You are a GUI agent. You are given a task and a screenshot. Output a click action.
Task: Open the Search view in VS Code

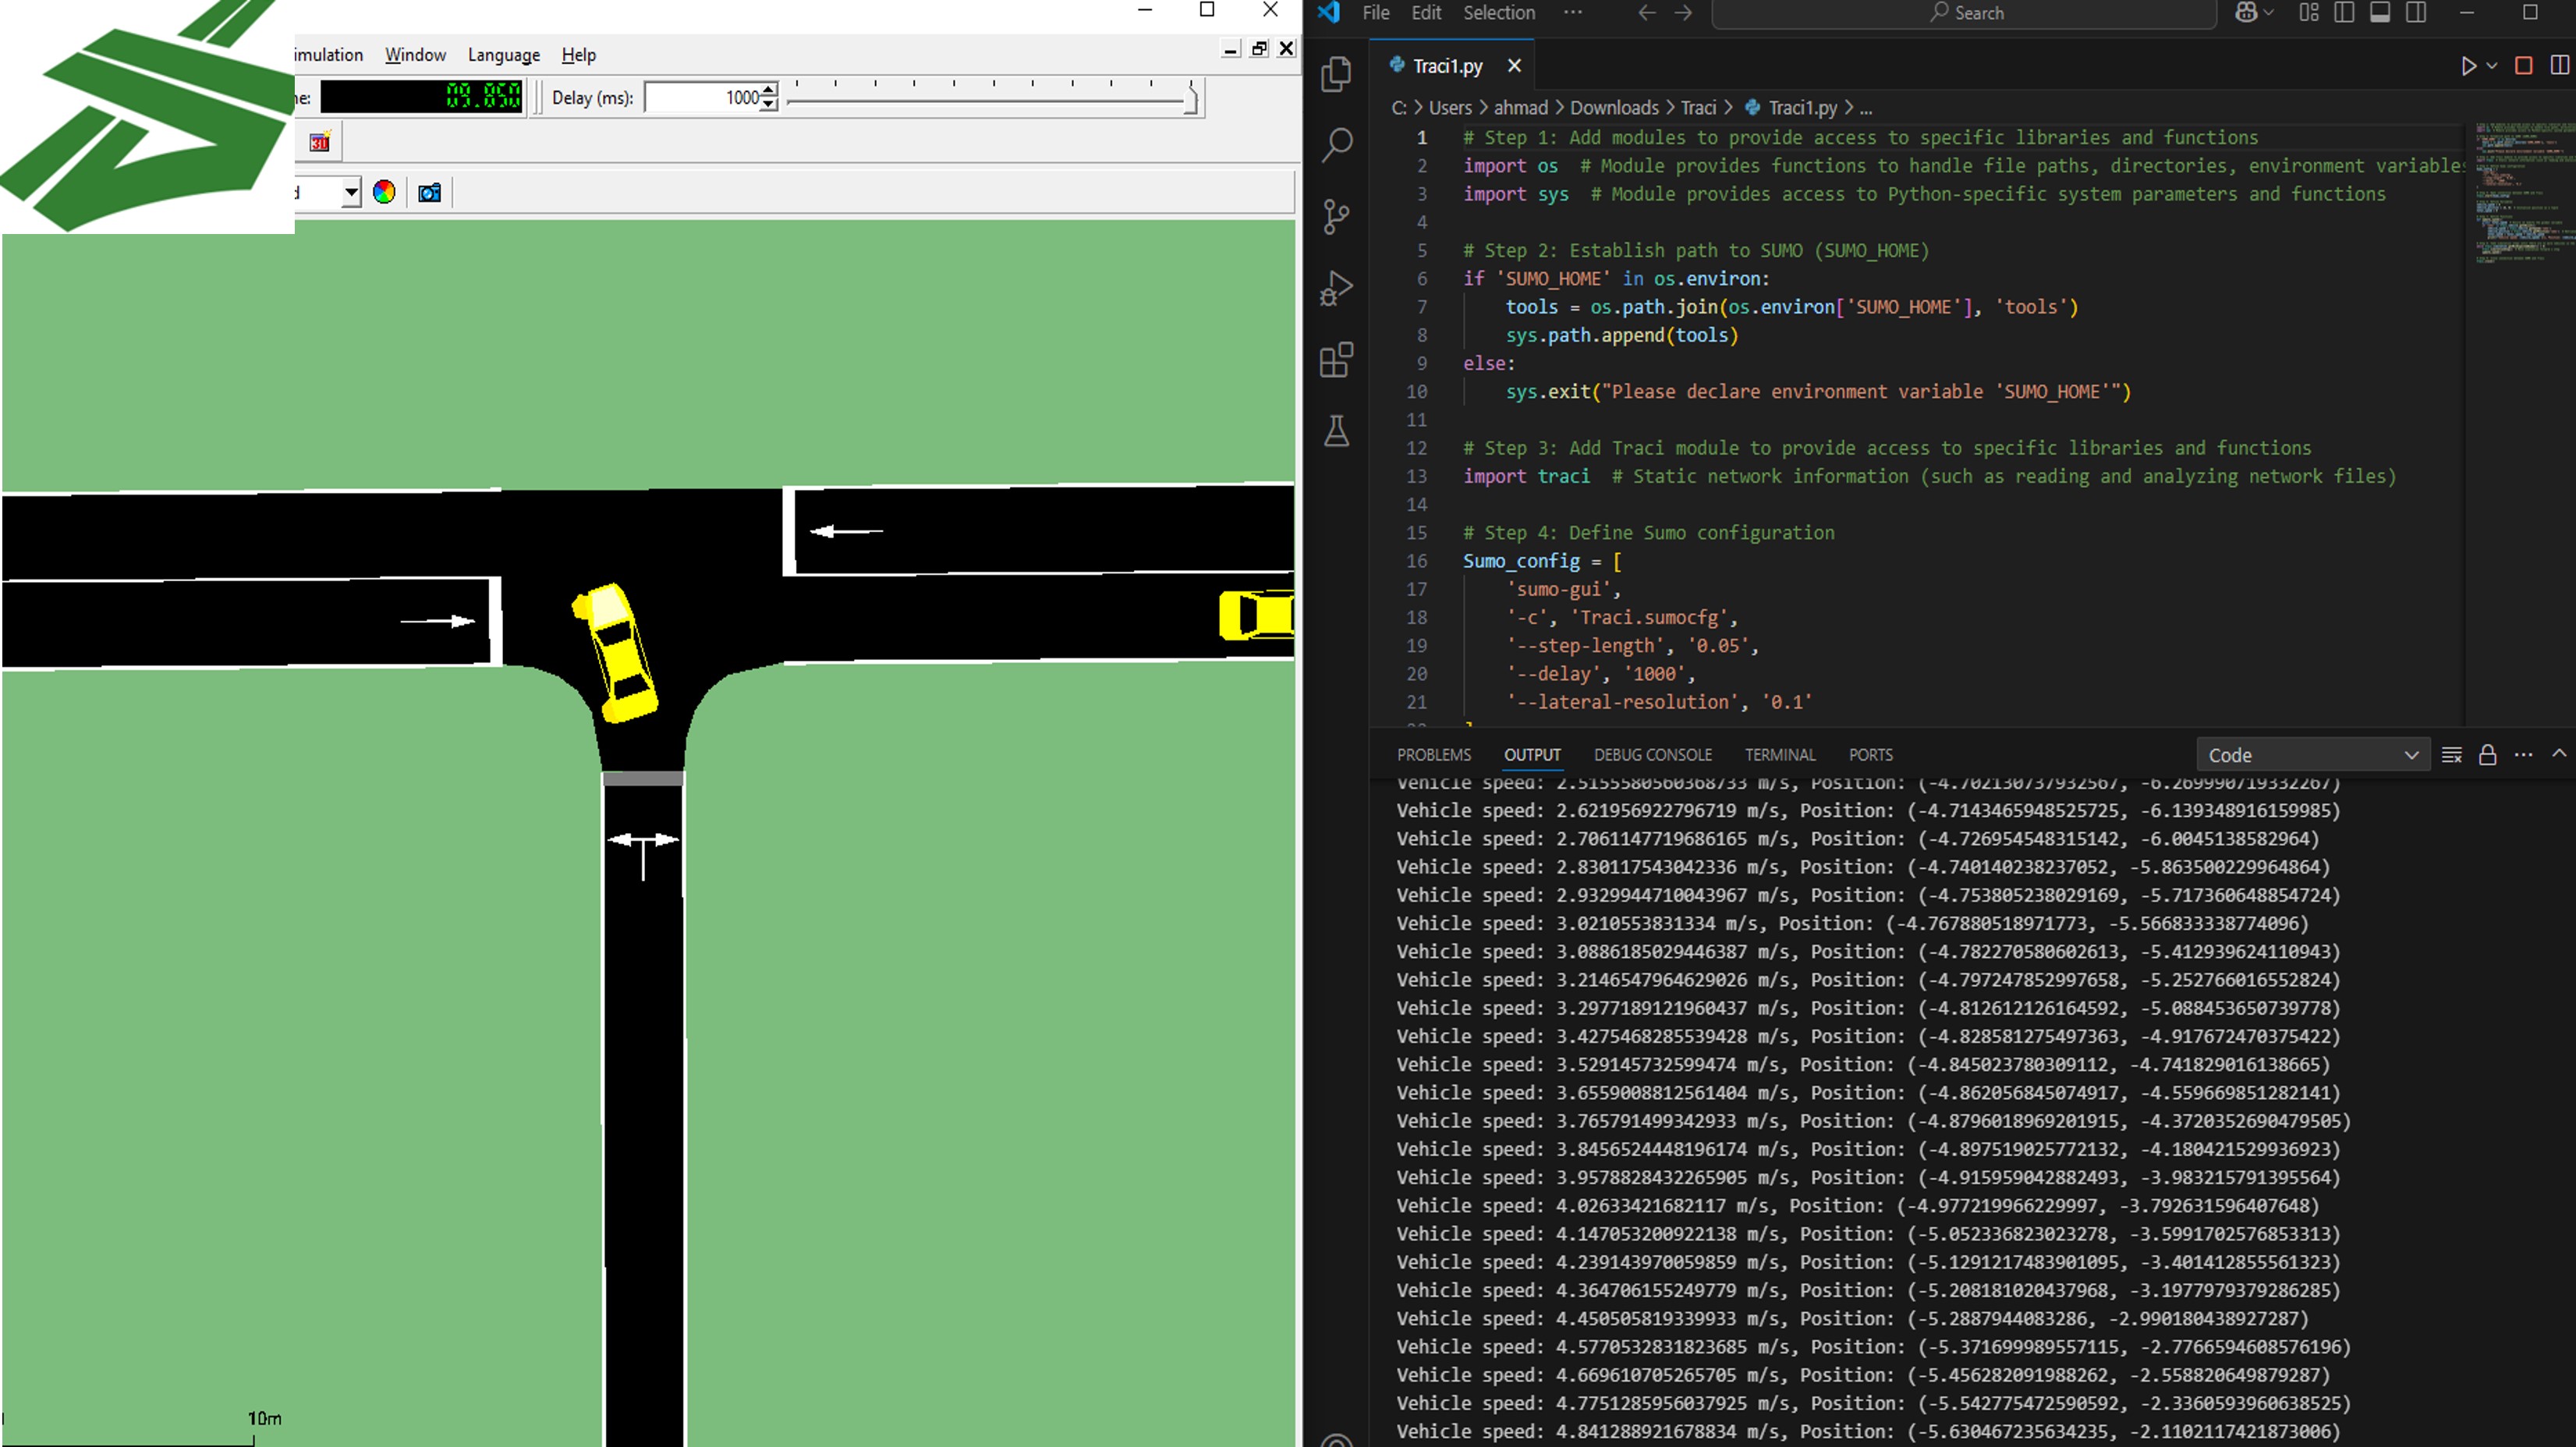1337,144
